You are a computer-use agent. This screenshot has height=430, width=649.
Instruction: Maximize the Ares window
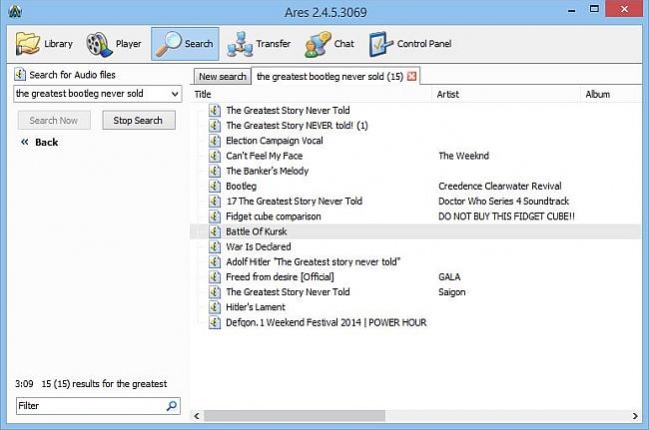coord(594,9)
